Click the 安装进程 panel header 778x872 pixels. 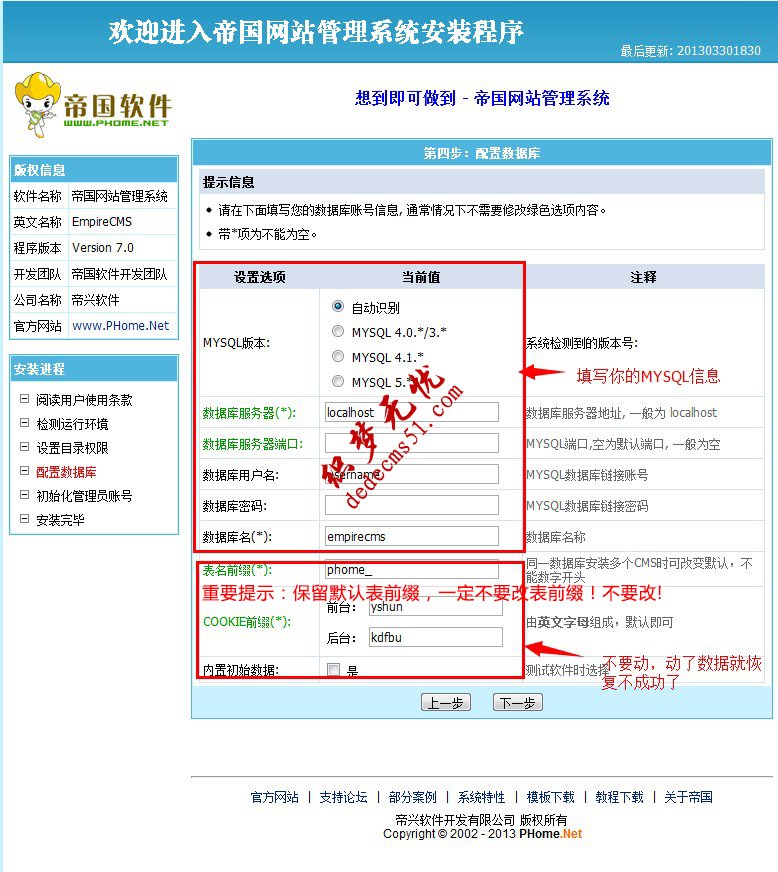pos(94,369)
